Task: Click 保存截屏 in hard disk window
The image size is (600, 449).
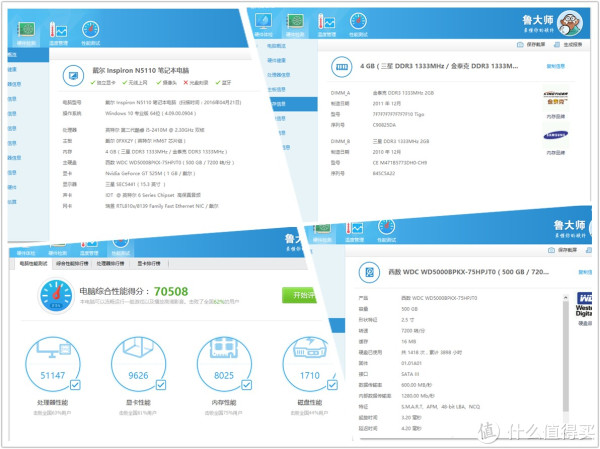Action: [563, 250]
